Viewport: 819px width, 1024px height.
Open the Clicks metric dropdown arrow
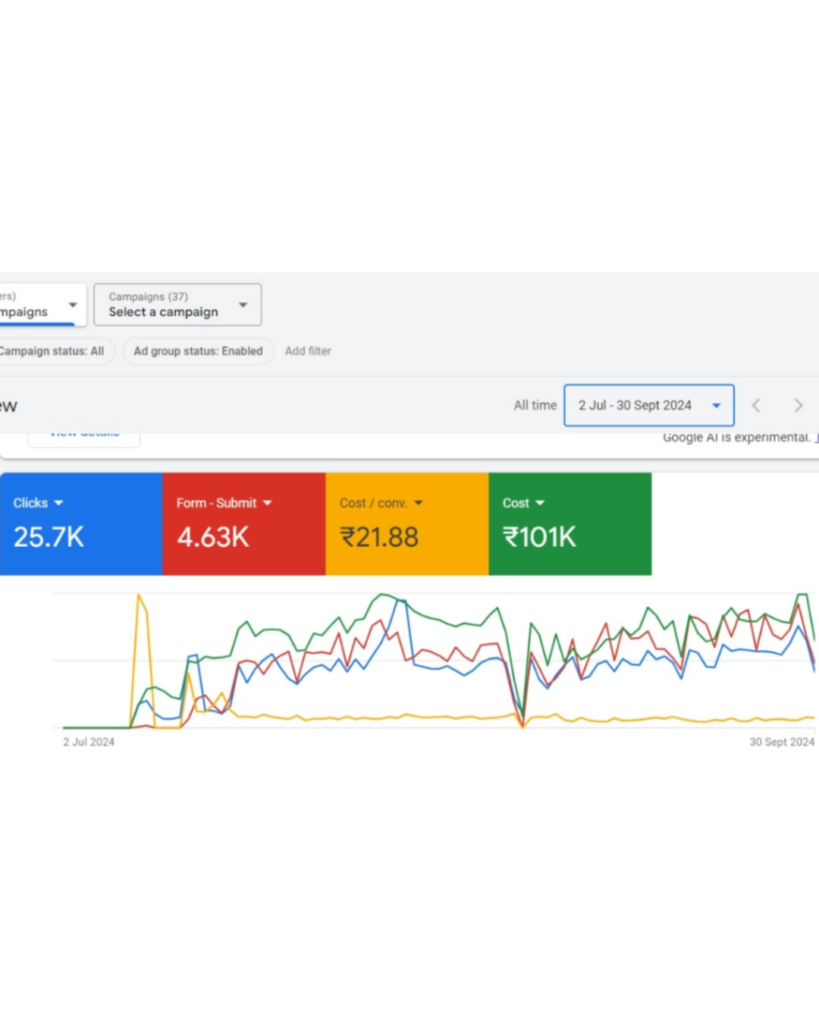click(59, 503)
